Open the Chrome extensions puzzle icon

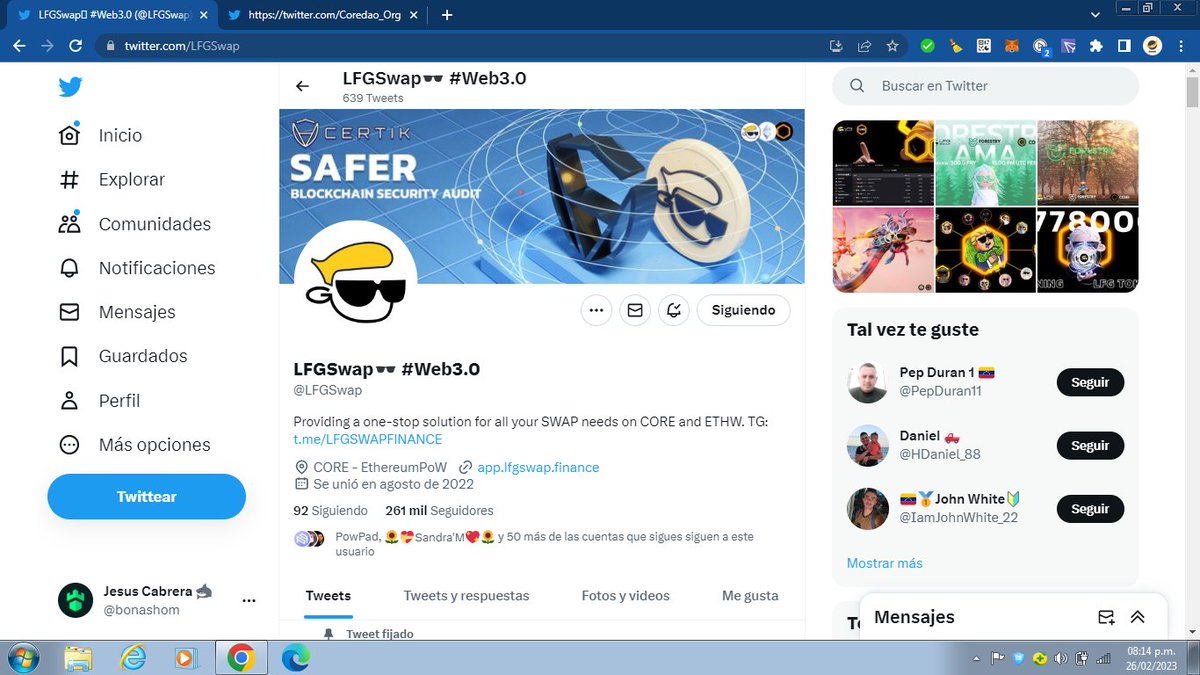coord(1096,45)
